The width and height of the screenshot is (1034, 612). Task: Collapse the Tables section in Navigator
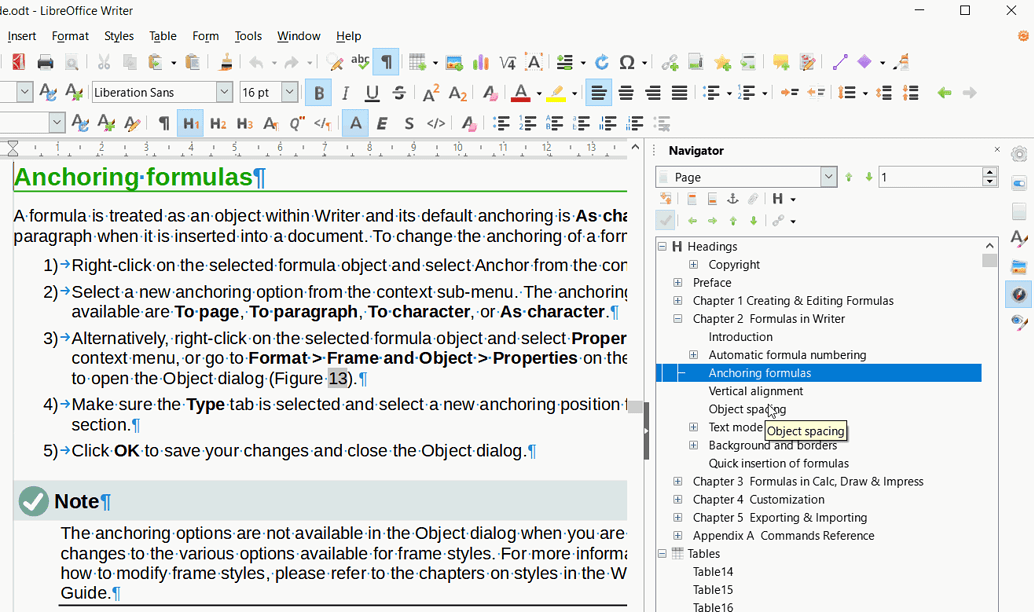pyautogui.click(x=661, y=553)
